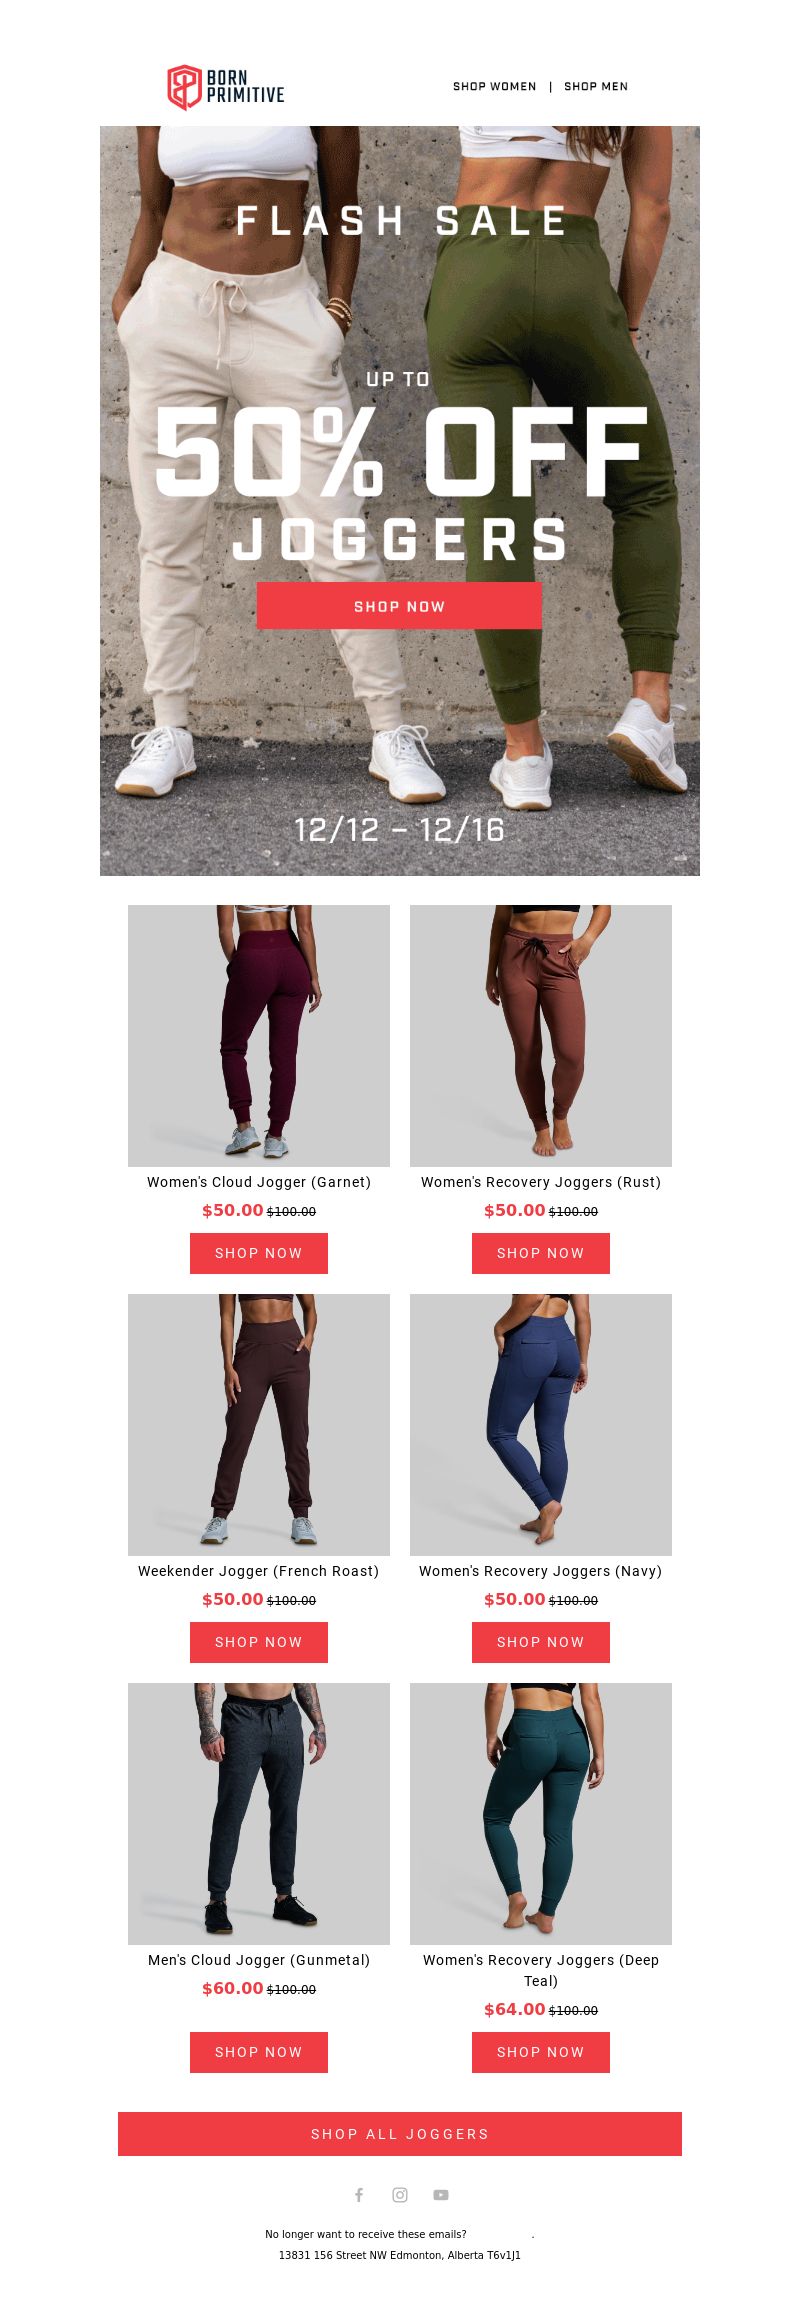Screen dimensions: 800x2313
Task: Open the Garnet Cloud Jogger product image
Action: (259, 1036)
